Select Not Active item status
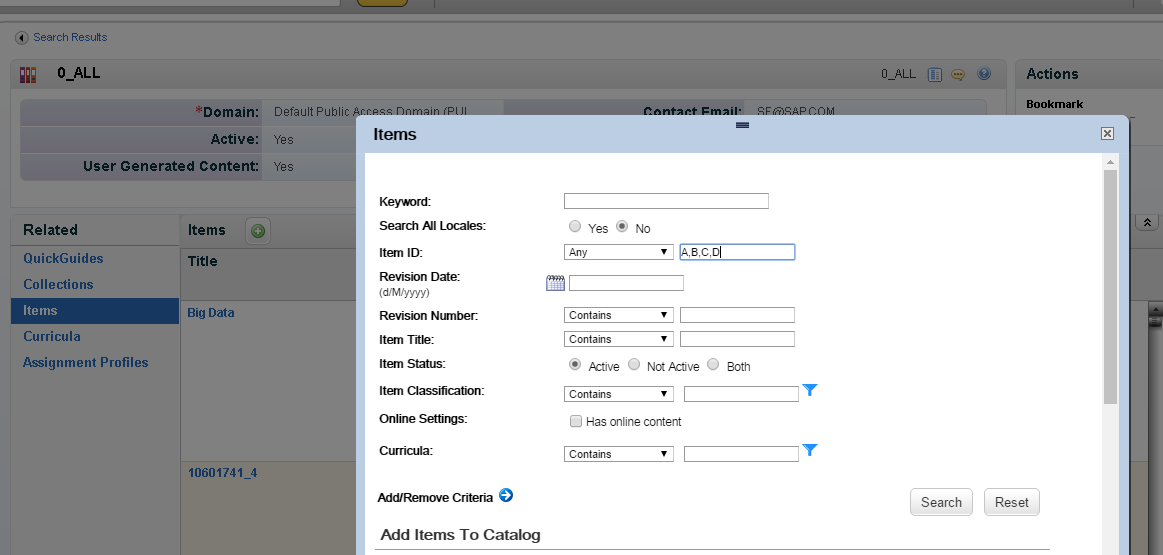1163x555 pixels. click(634, 365)
